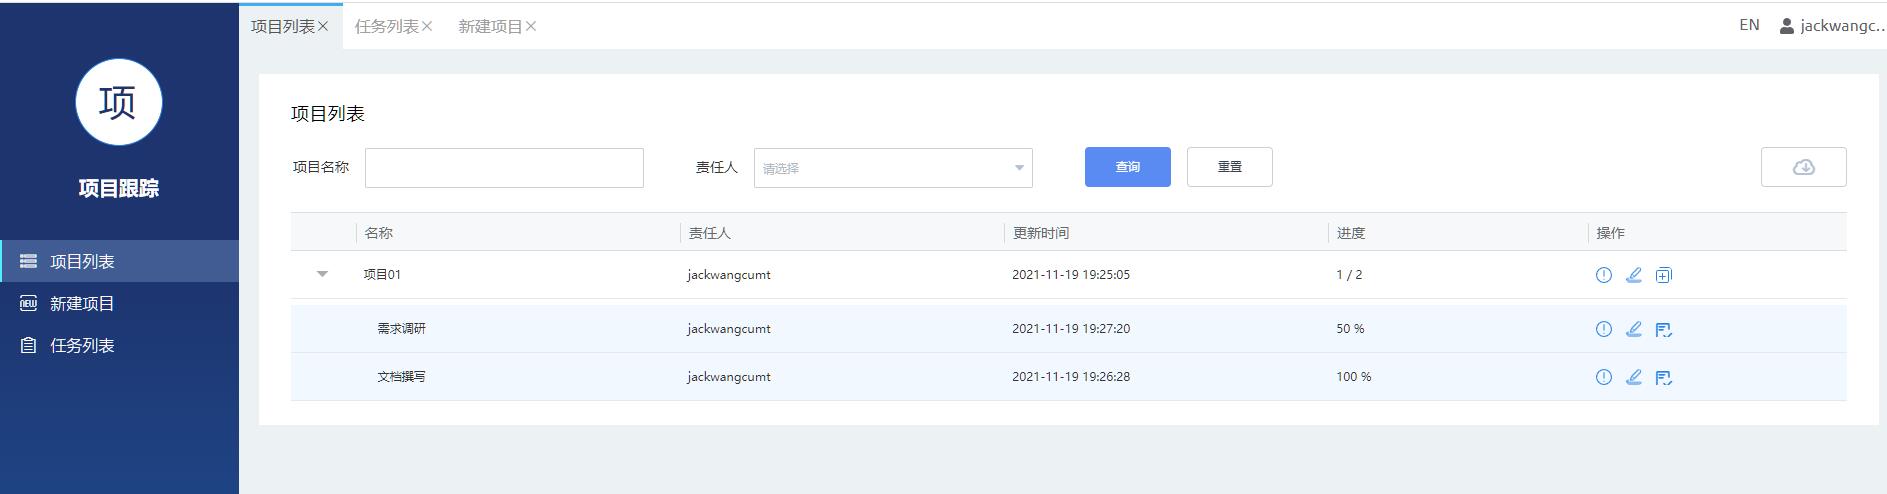Click the add sub-task icon for 项目01
Image resolution: width=1887 pixels, height=494 pixels.
[x=1663, y=275]
